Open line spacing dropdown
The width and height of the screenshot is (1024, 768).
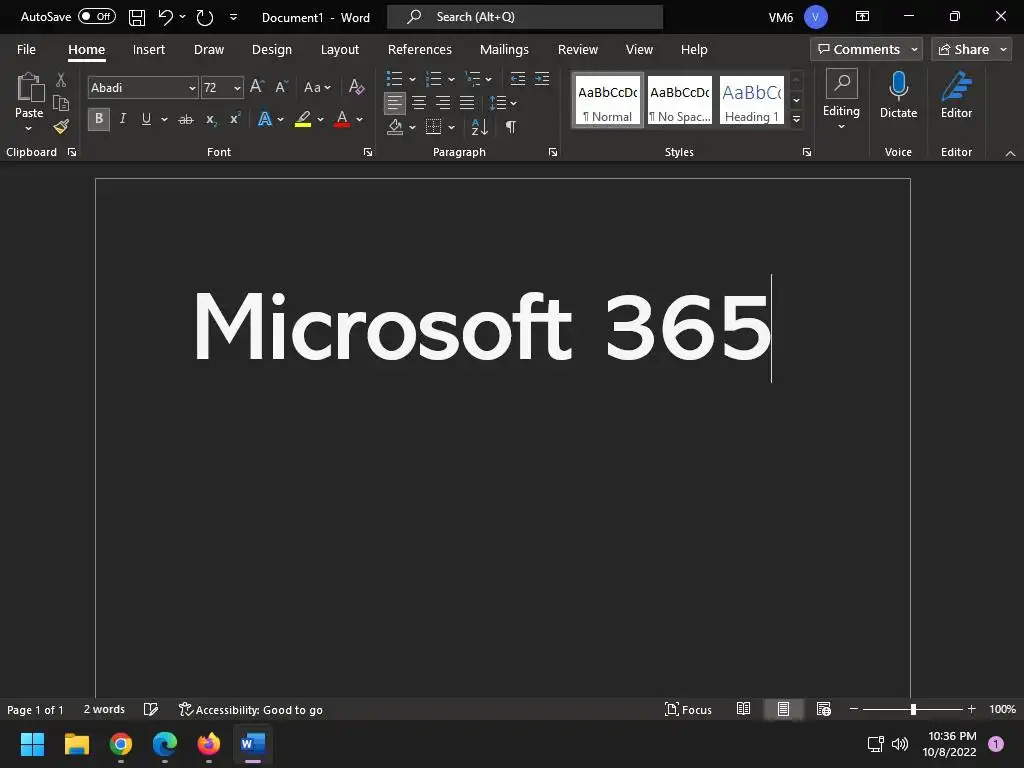[503, 103]
